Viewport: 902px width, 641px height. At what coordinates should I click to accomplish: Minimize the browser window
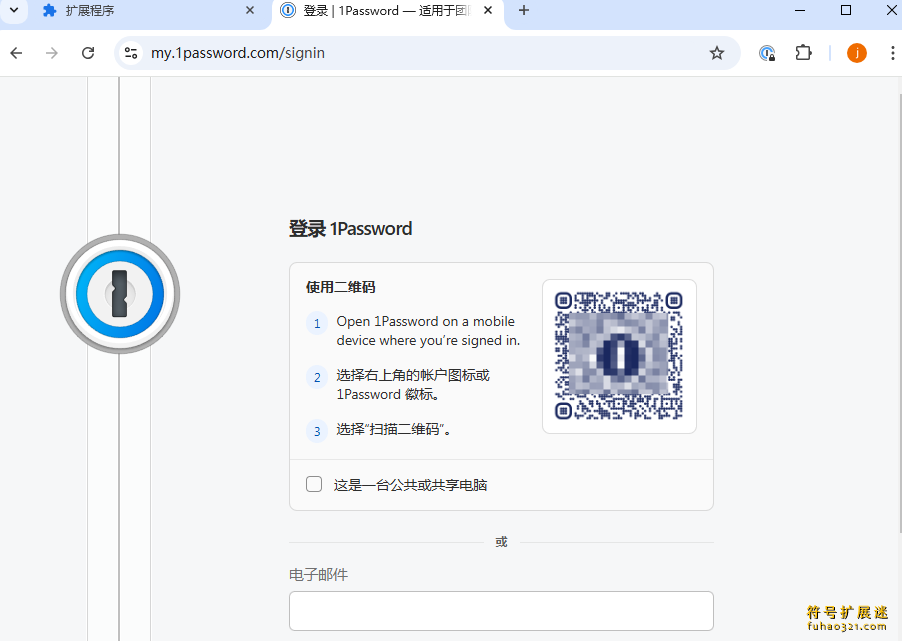point(800,10)
